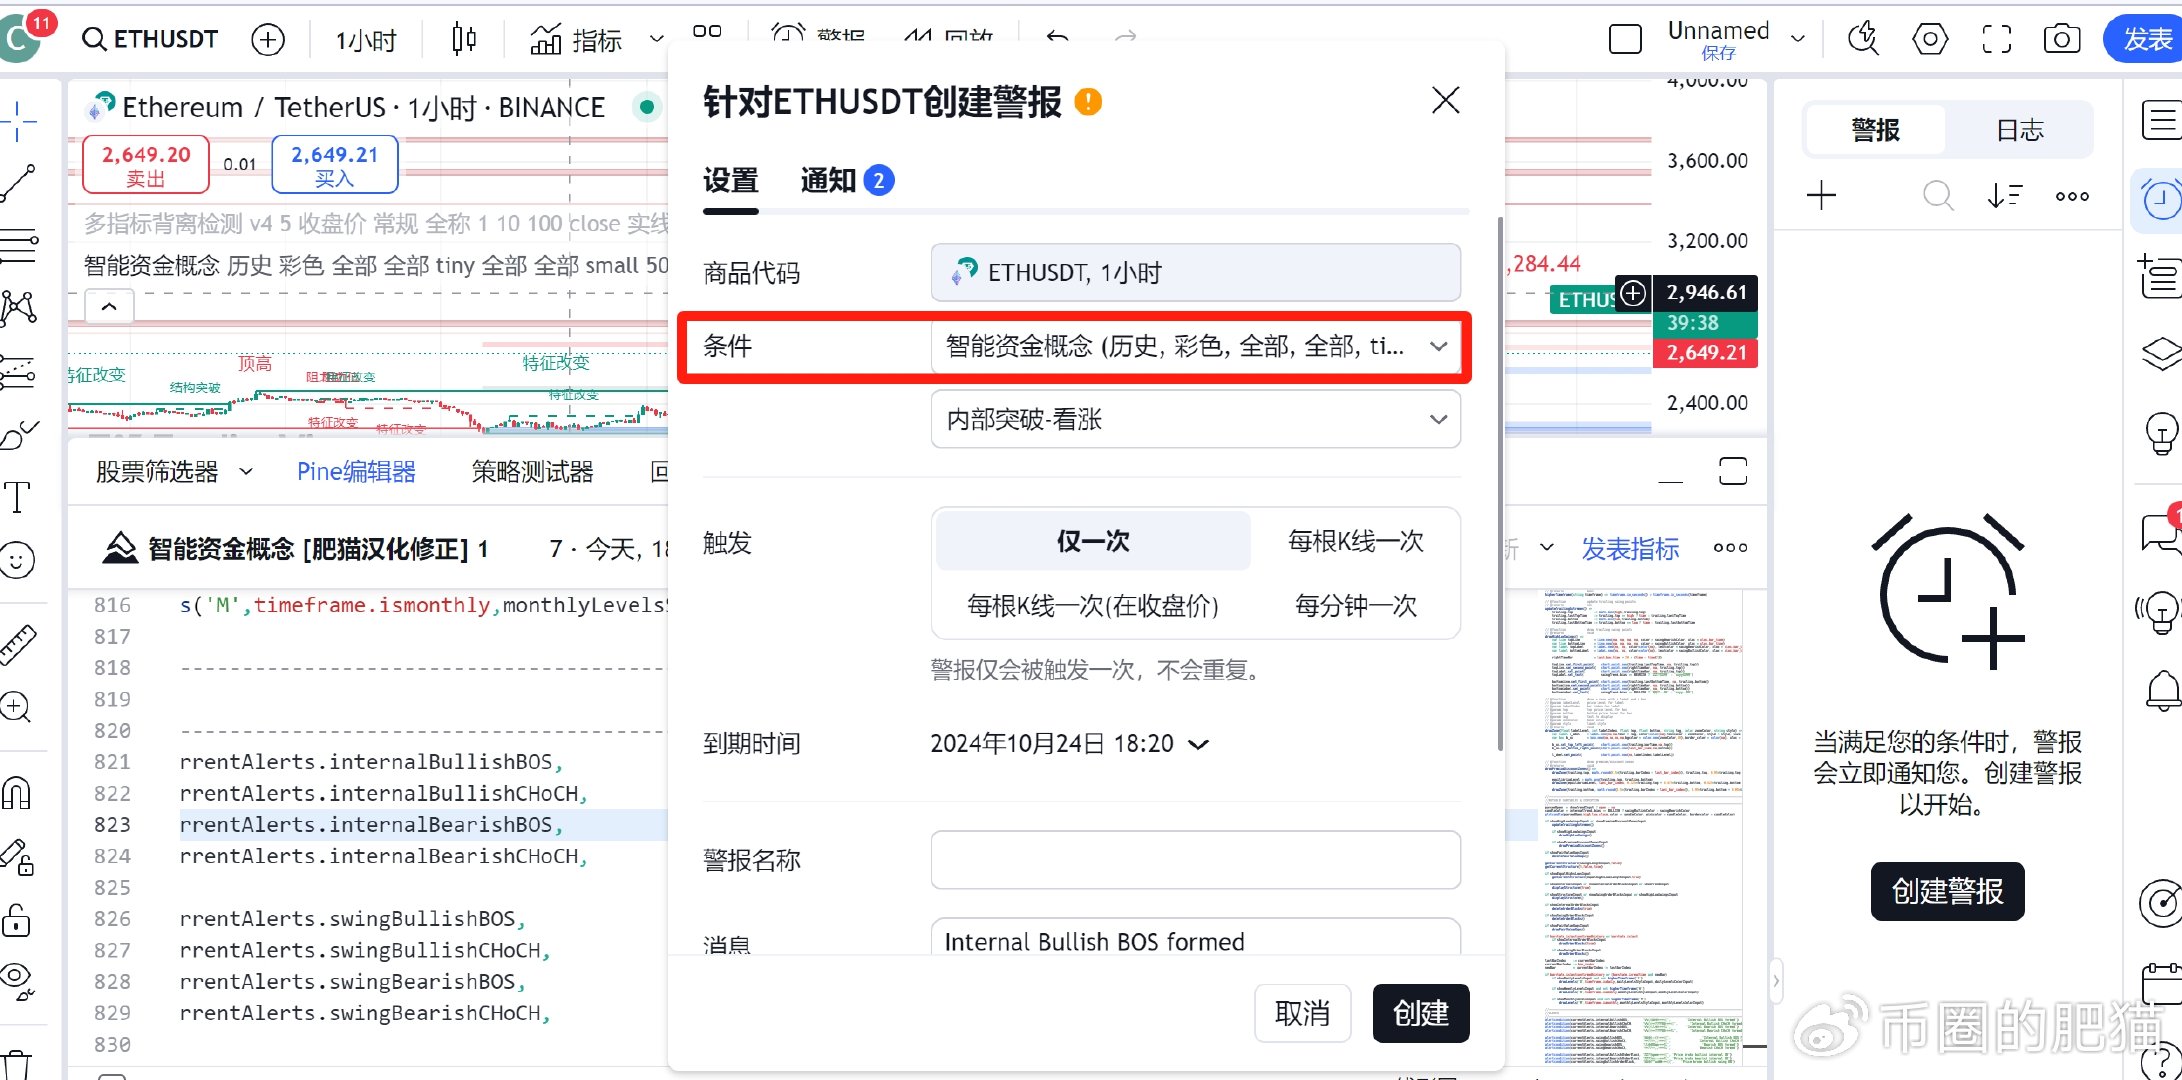The width and height of the screenshot is (2182, 1080).
Task: Collapse the indicator legend chevron
Action: tap(110, 306)
